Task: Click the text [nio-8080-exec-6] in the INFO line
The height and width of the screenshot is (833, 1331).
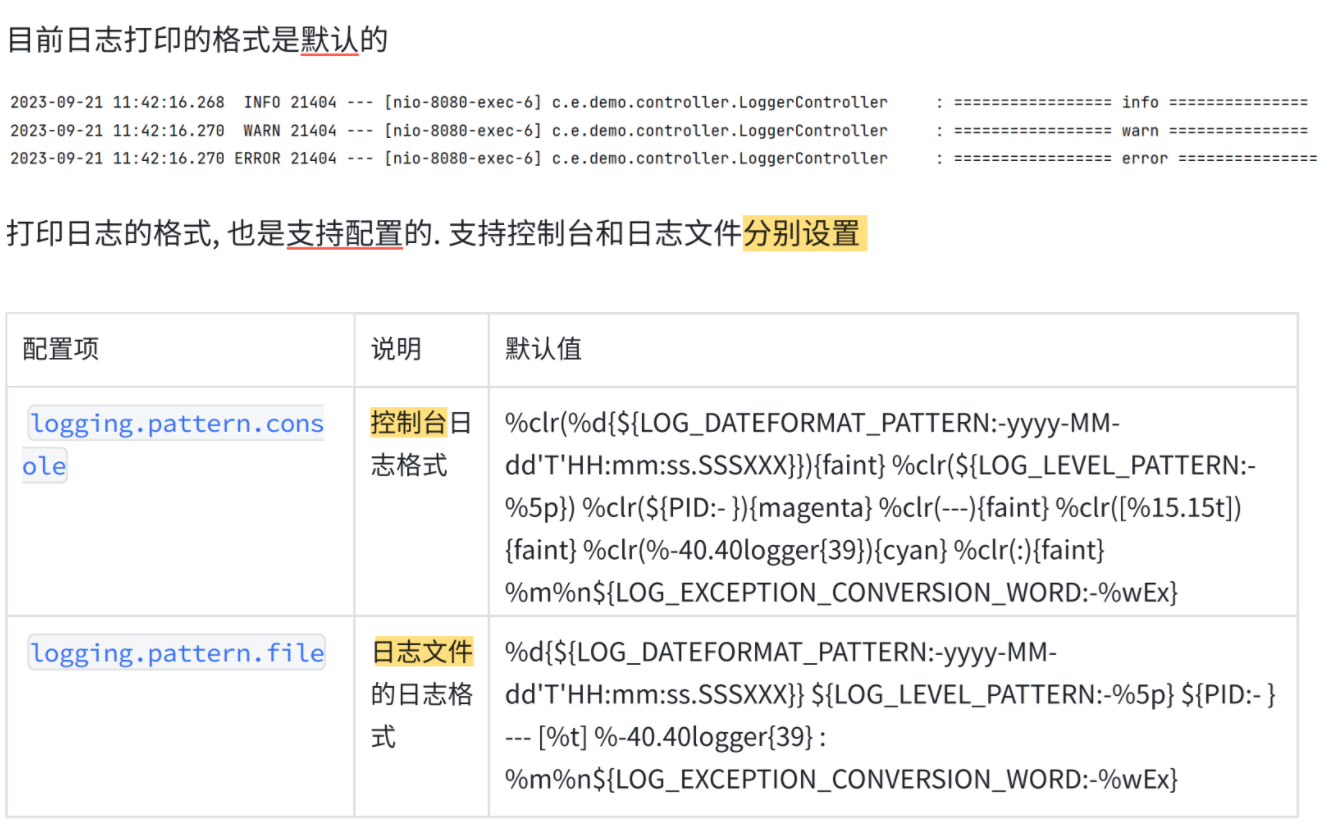Action: (462, 102)
